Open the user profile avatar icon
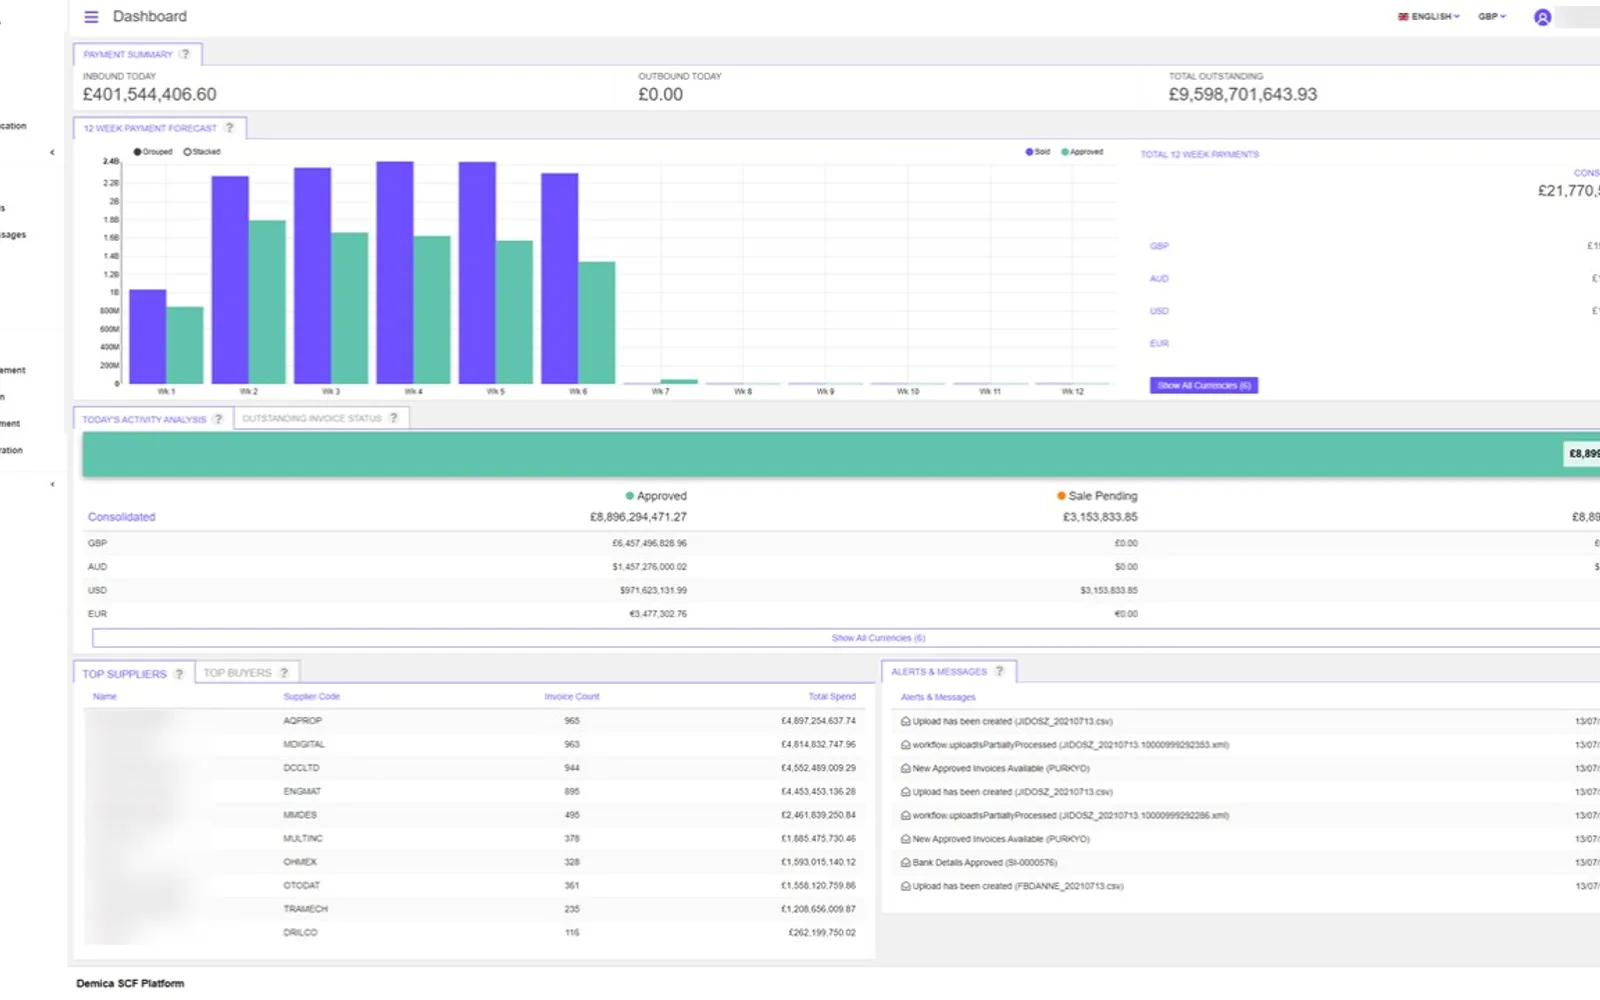The image size is (1600, 1000). 1542,17
